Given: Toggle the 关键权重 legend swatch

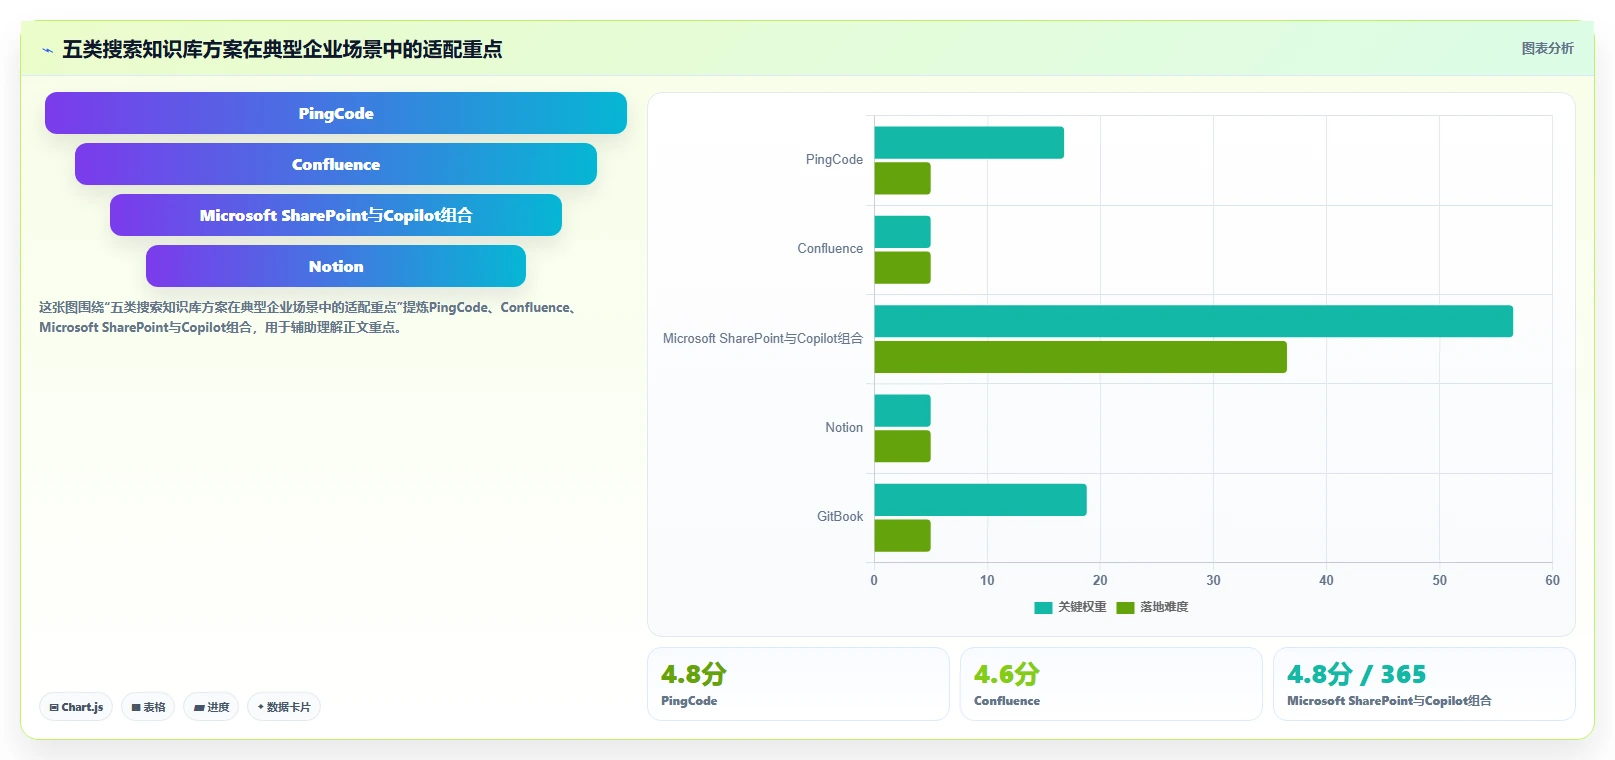Looking at the screenshot, I should (x=1043, y=607).
